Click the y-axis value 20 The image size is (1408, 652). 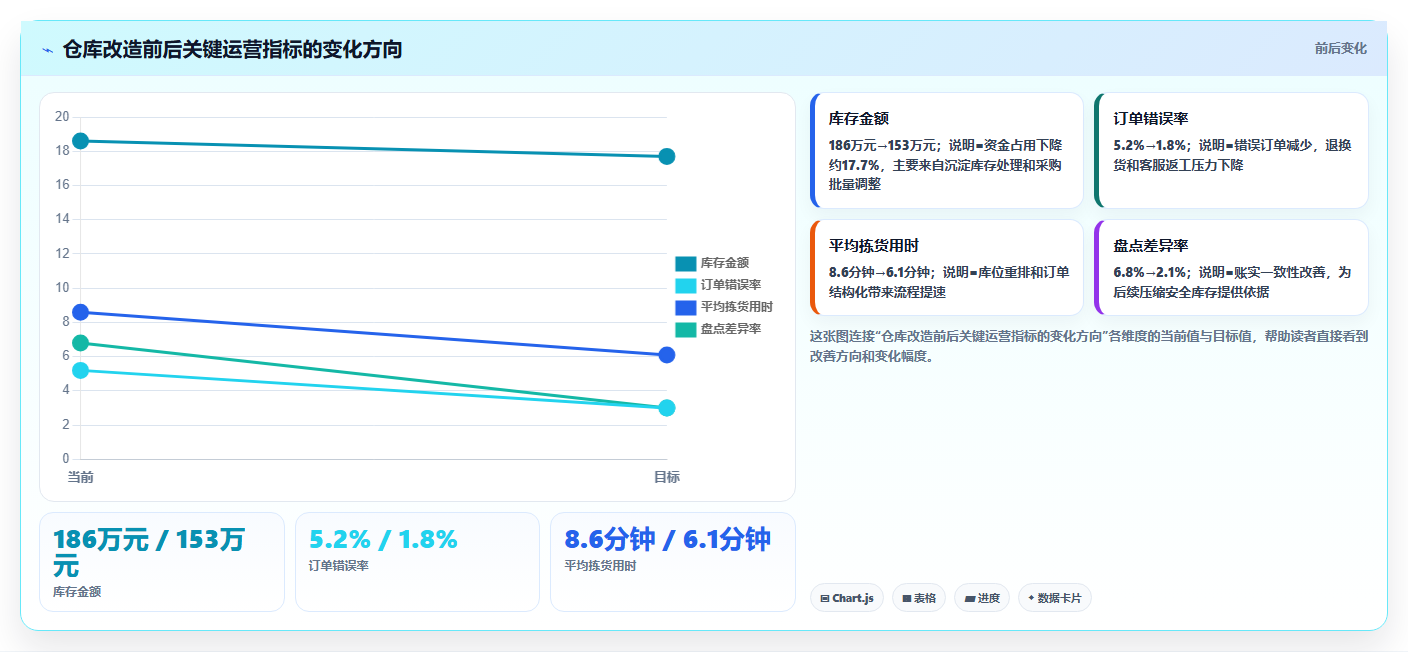[x=62, y=117]
